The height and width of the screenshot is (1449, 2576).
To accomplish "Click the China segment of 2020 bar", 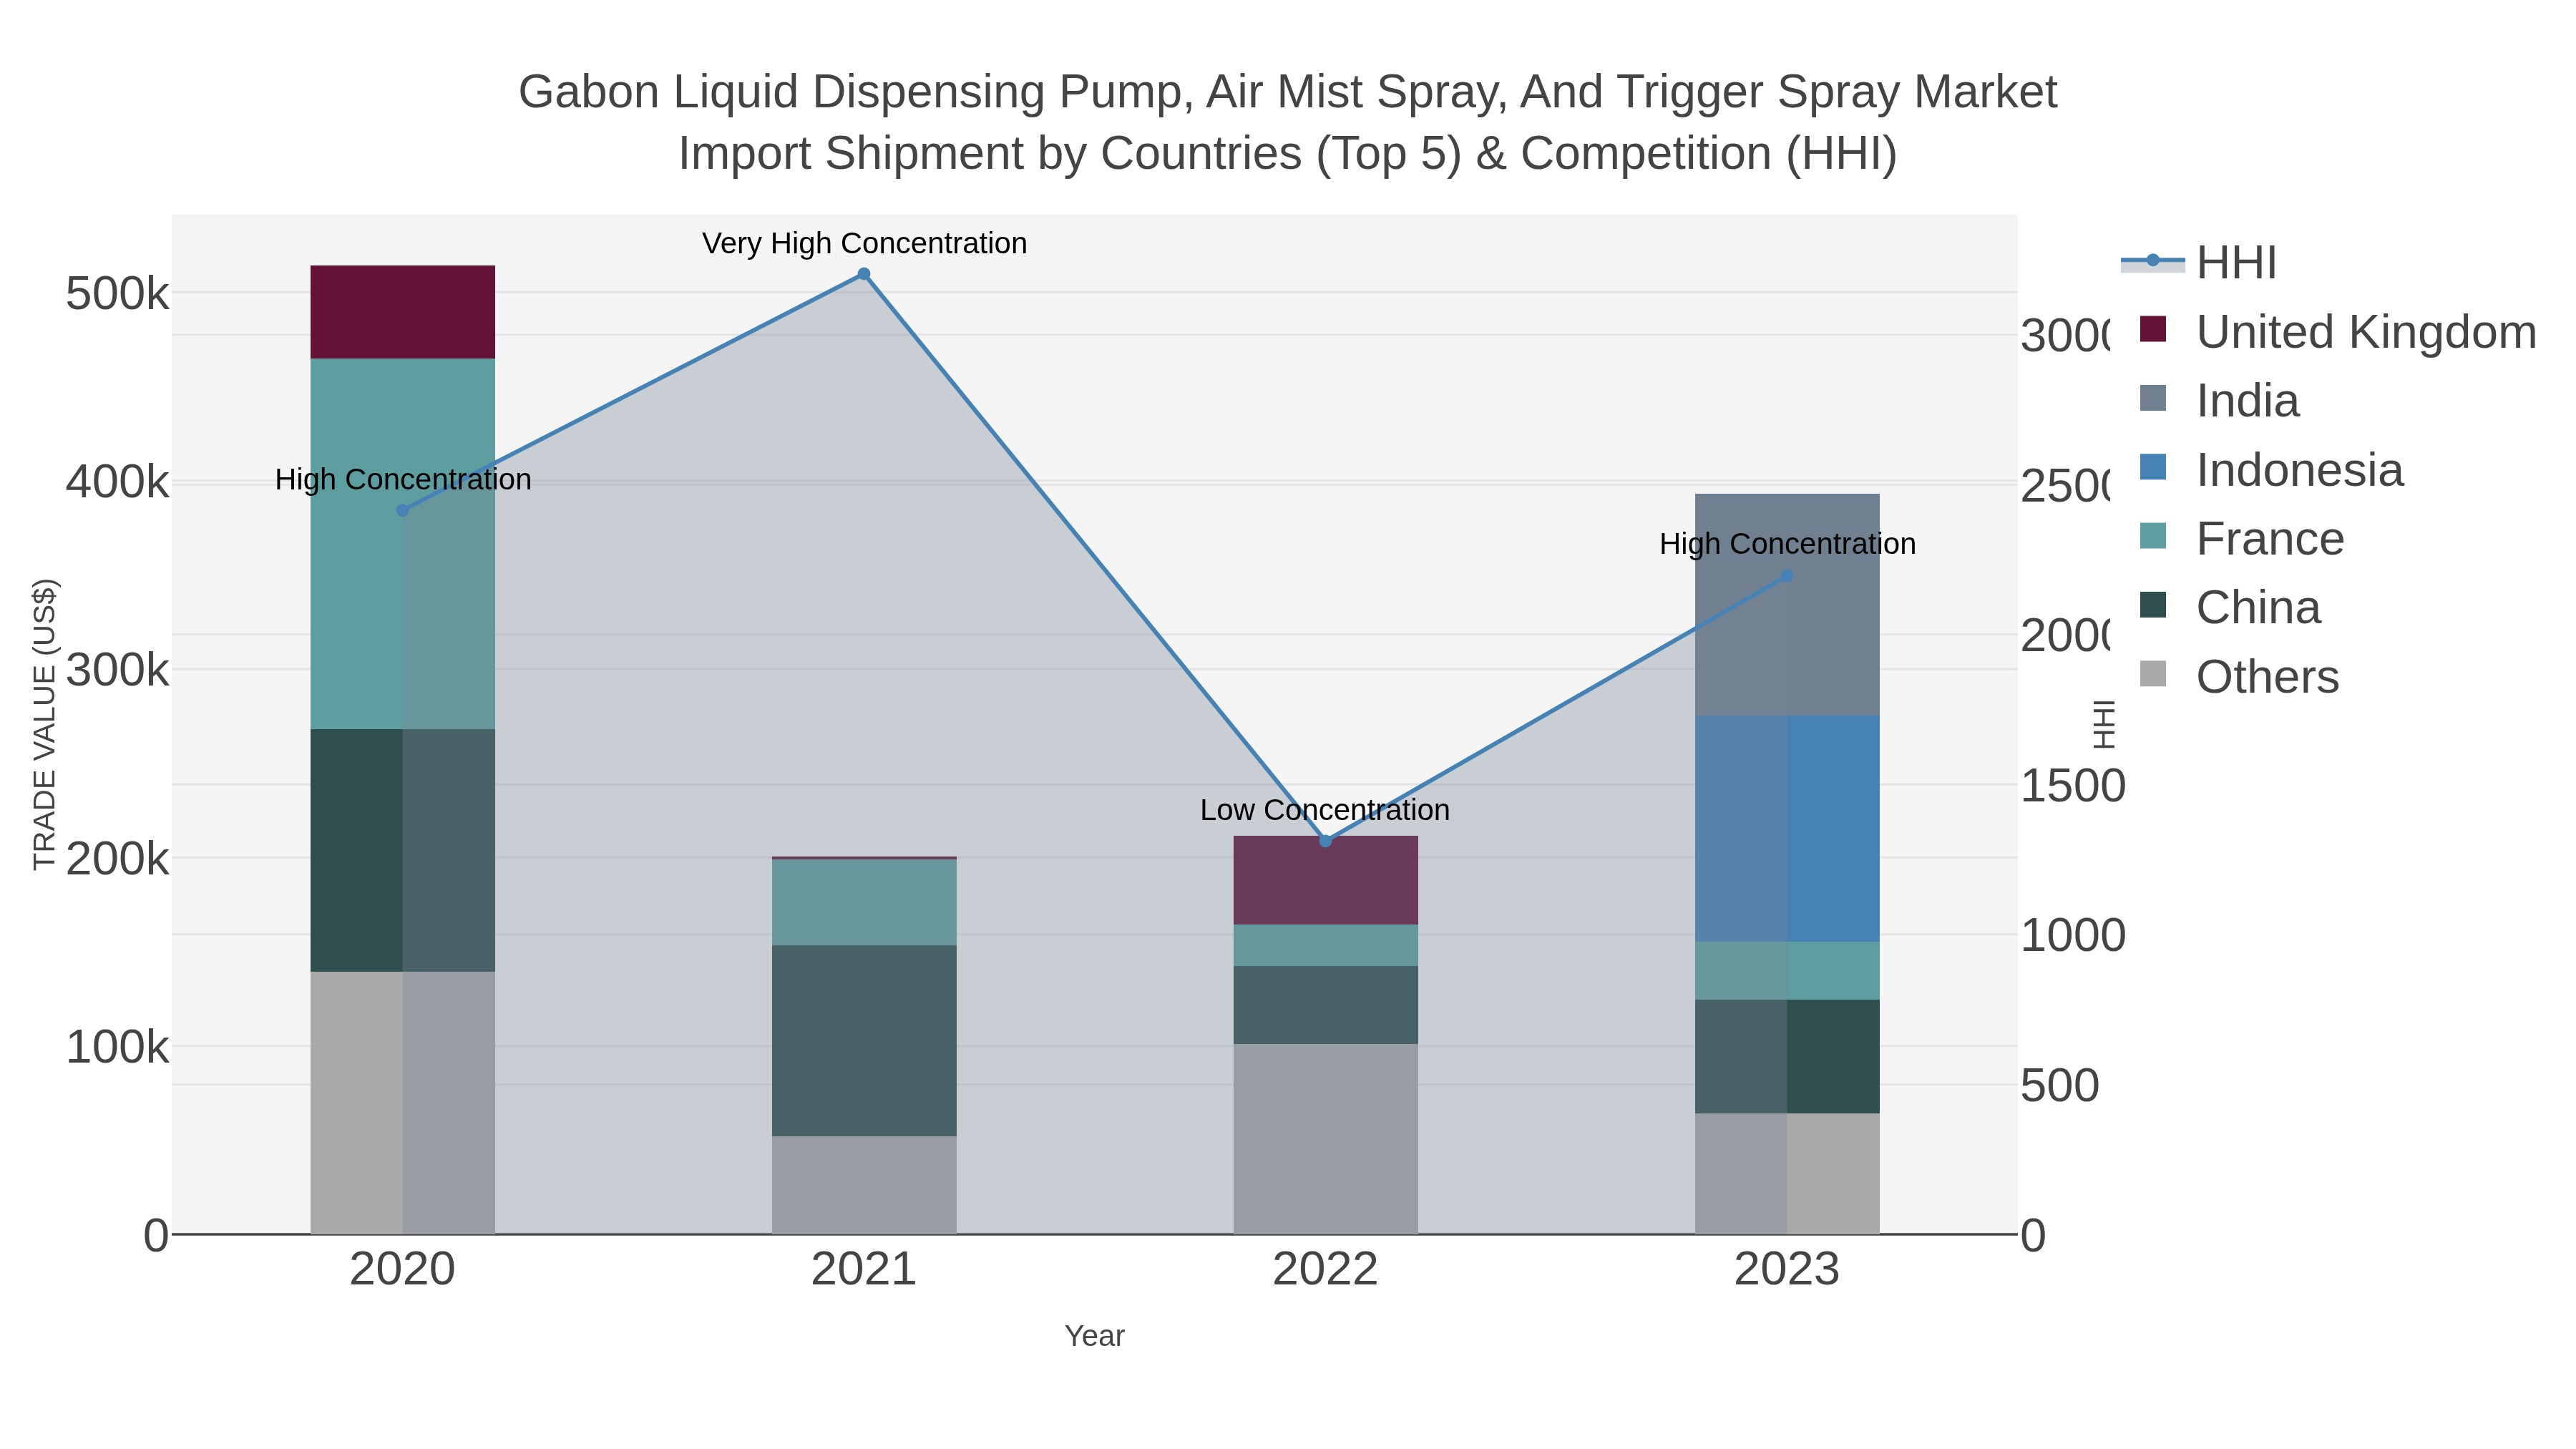I will (403, 850).
